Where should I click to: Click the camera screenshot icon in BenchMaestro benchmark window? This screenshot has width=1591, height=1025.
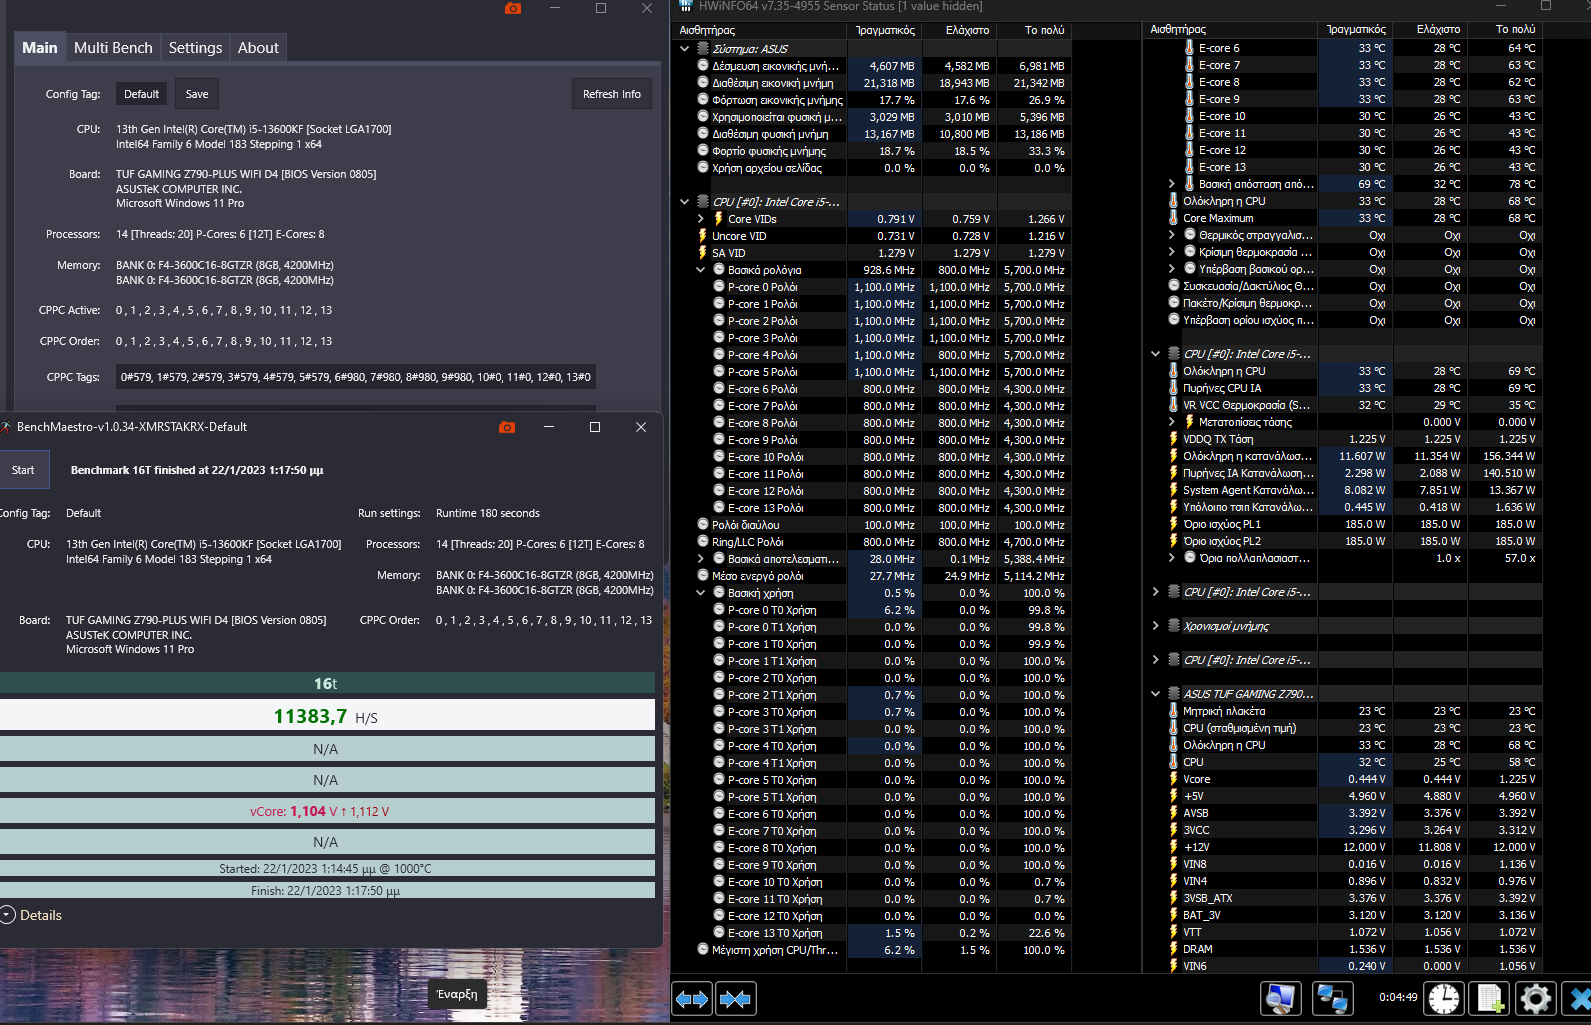(507, 427)
